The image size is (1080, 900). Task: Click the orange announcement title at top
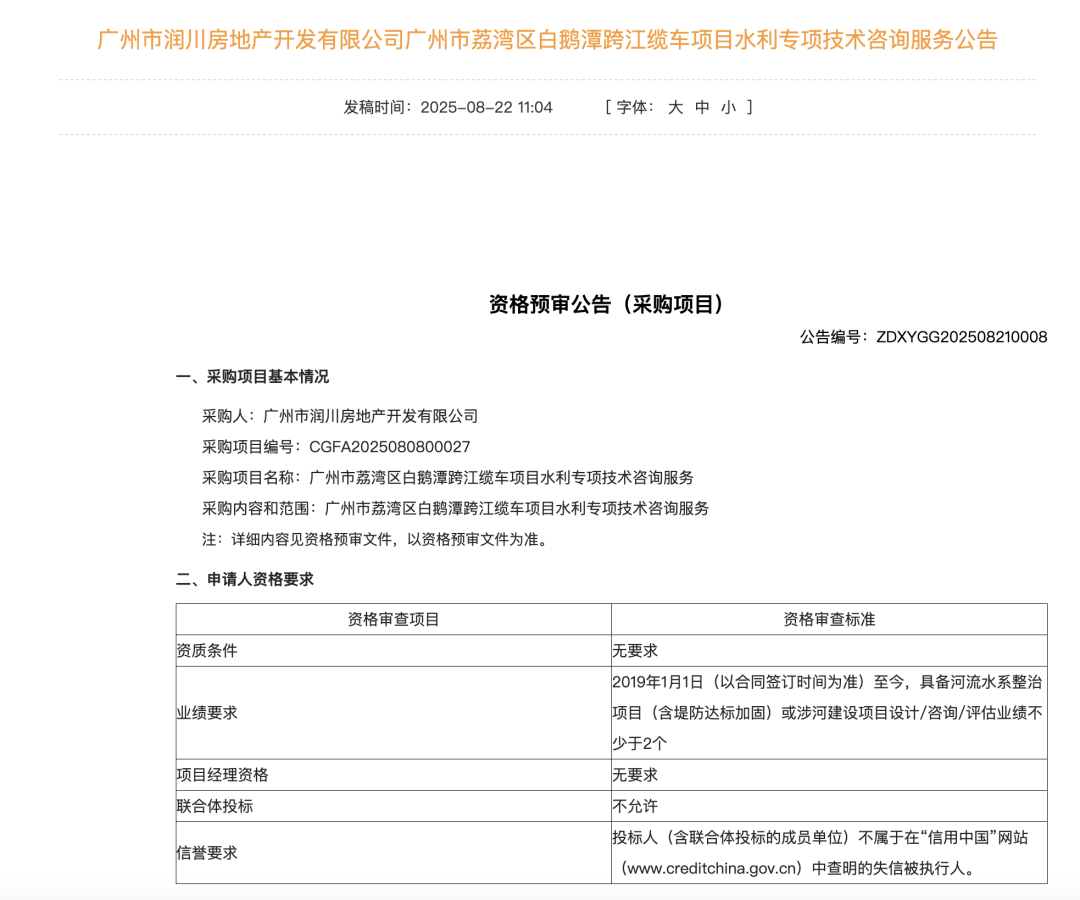547,40
